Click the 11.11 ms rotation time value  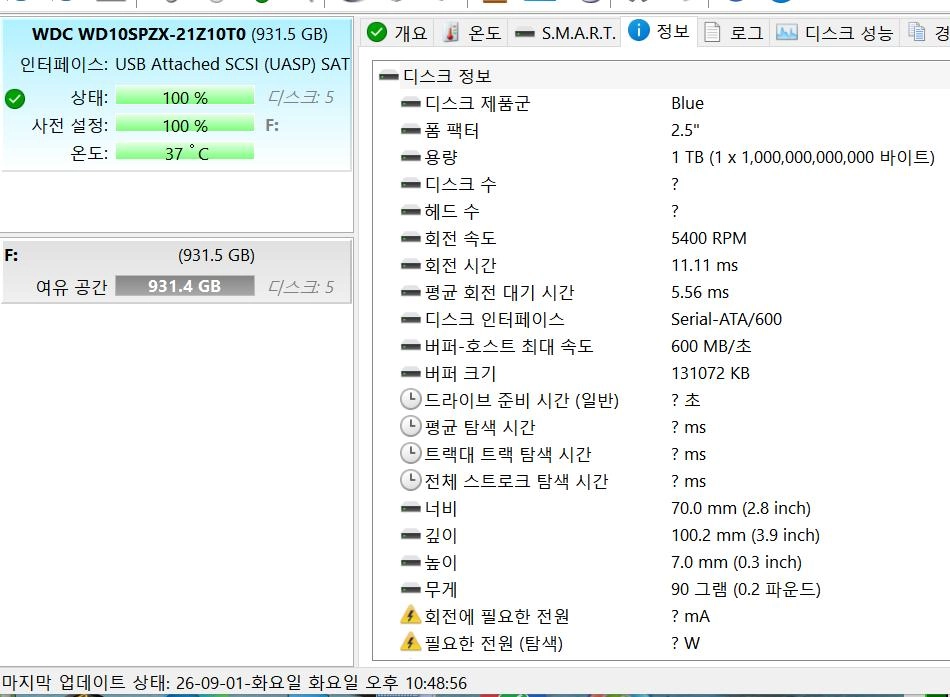(x=704, y=265)
